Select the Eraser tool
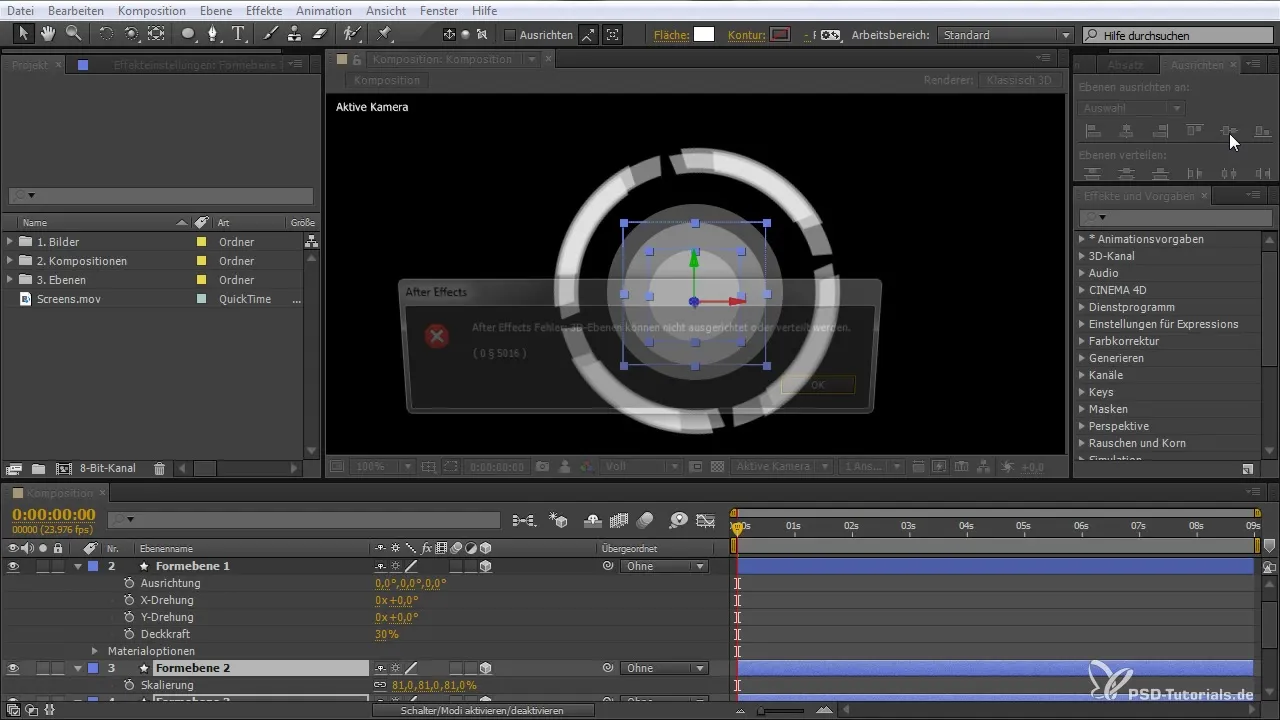The image size is (1280, 720). [320, 34]
